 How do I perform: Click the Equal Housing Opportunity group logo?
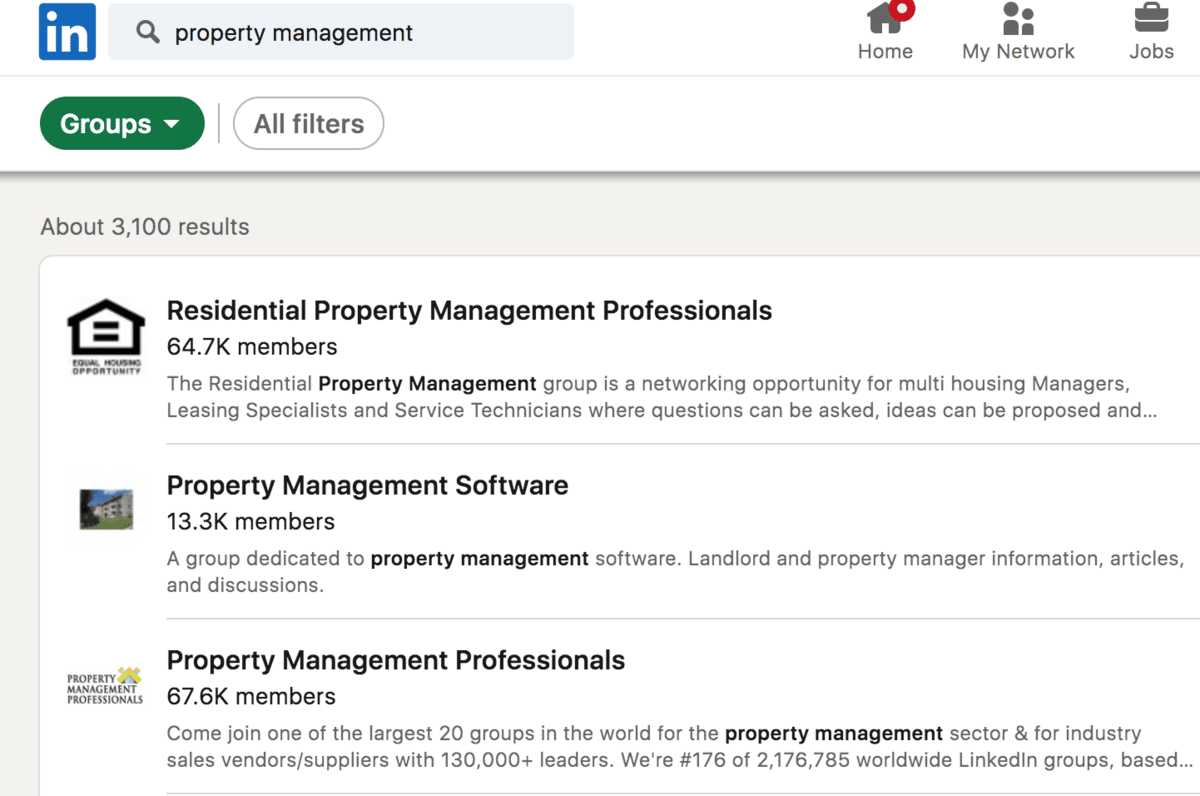(105, 336)
